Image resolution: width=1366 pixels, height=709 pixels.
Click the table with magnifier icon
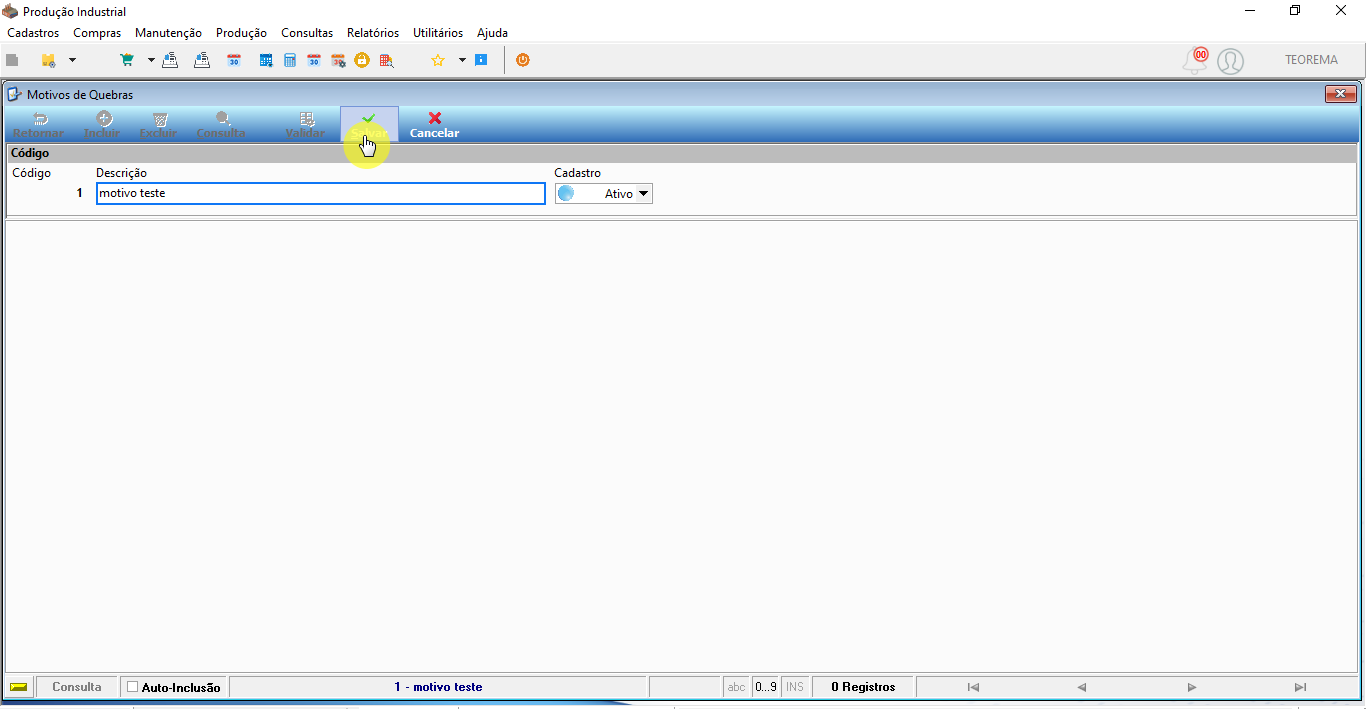coord(386,60)
